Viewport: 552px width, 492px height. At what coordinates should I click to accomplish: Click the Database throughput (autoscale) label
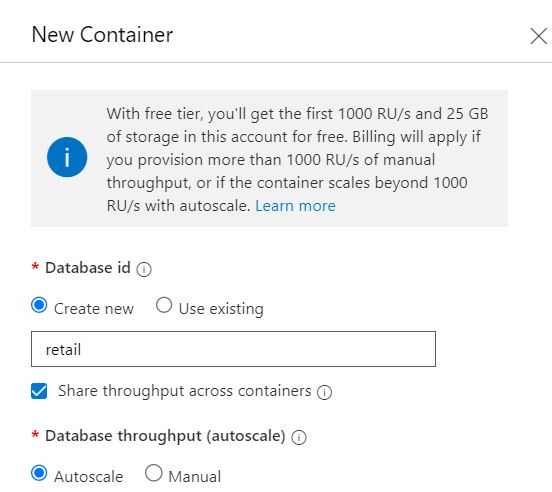(x=165, y=436)
